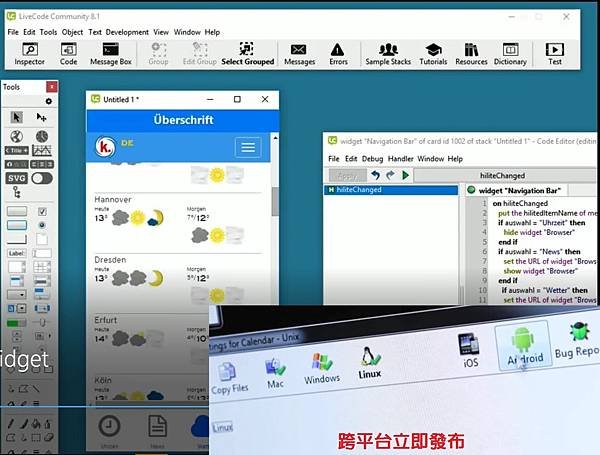Click the redo arrow in Code Editor
The image size is (600, 455).
point(390,176)
